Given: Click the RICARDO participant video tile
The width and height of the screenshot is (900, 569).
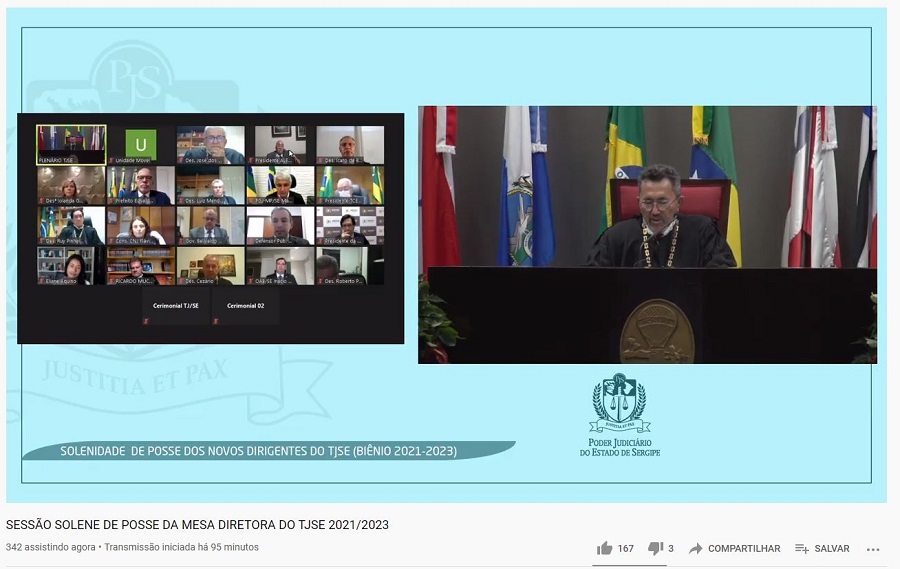Looking at the screenshot, I should tap(140, 266).
